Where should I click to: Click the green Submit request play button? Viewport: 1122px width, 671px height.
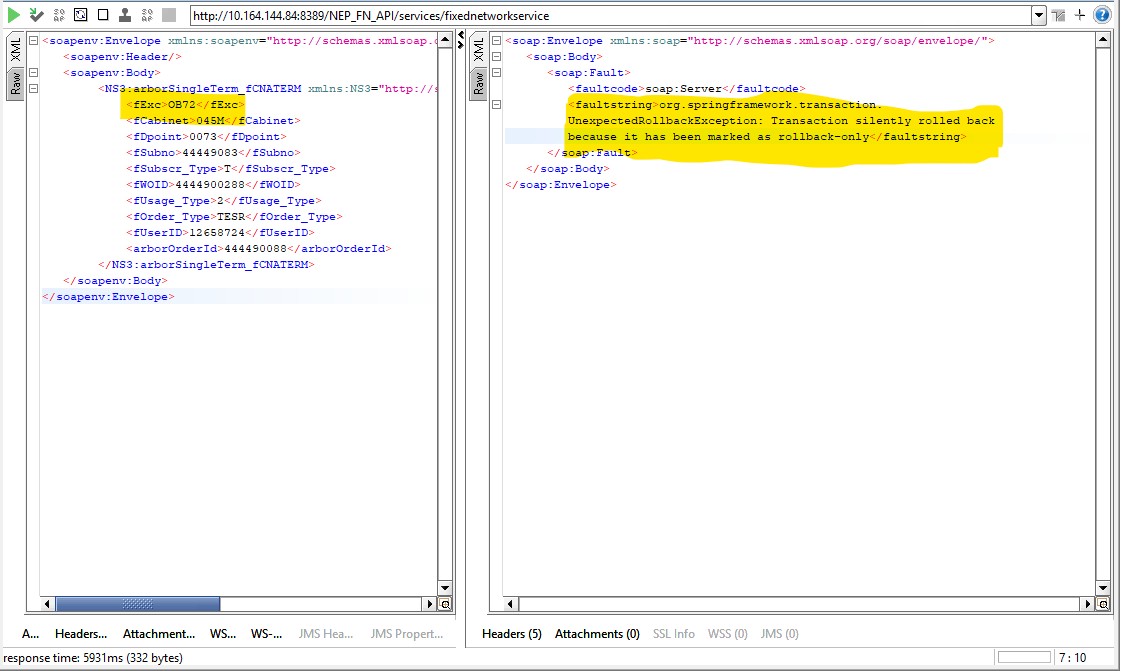[13, 15]
